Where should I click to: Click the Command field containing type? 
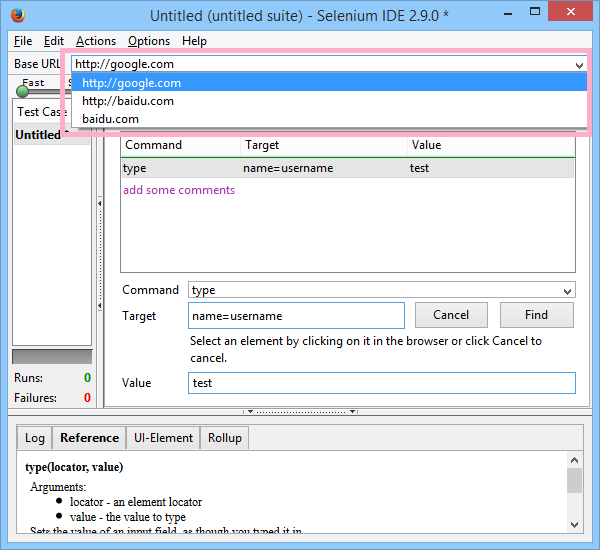[x=375, y=290]
